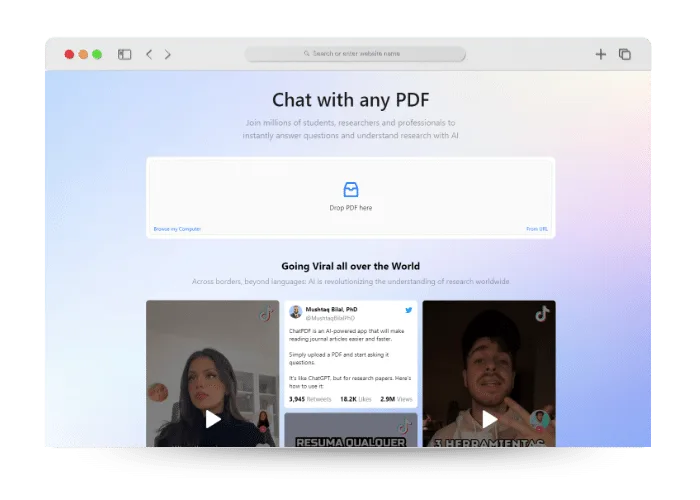
Task: Click the 18.2K Likes count
Action: [x=356, y=399]
